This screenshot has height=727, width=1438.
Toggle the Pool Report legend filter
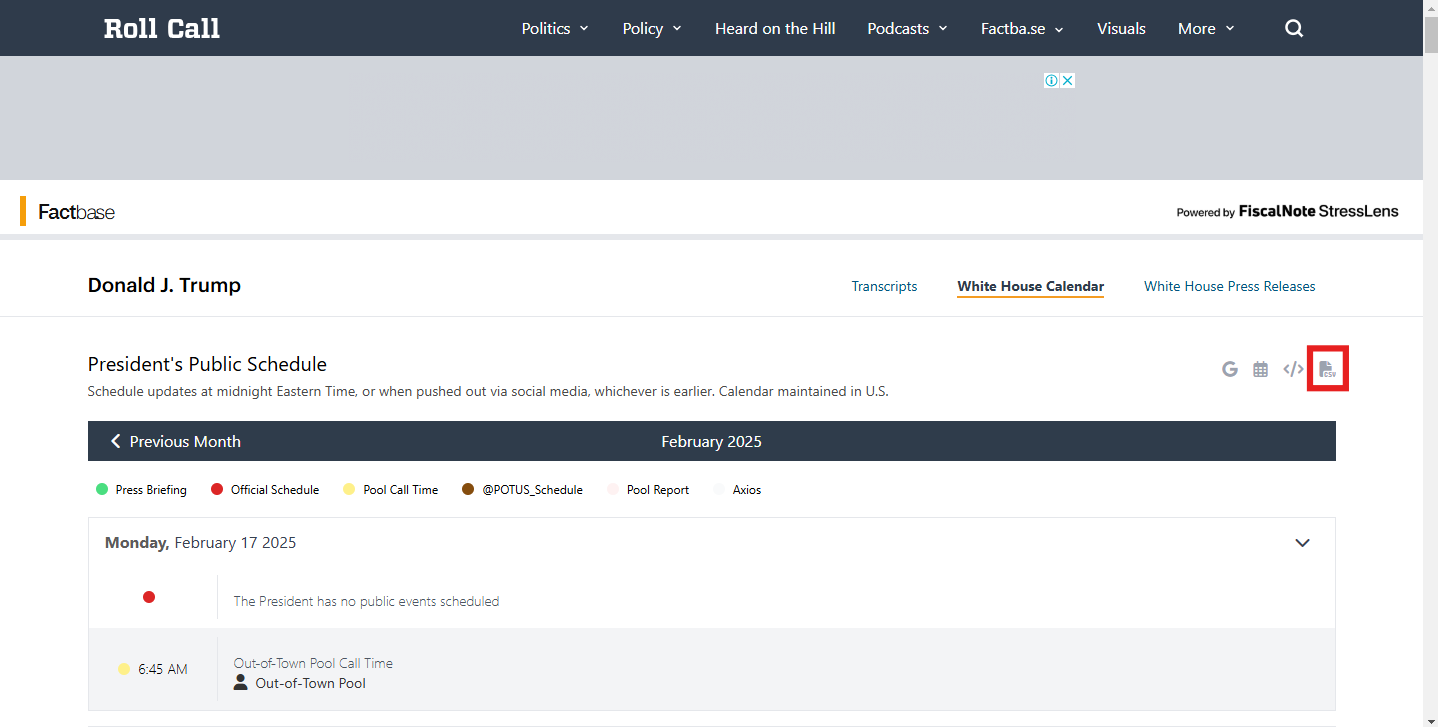coord(648,490)
